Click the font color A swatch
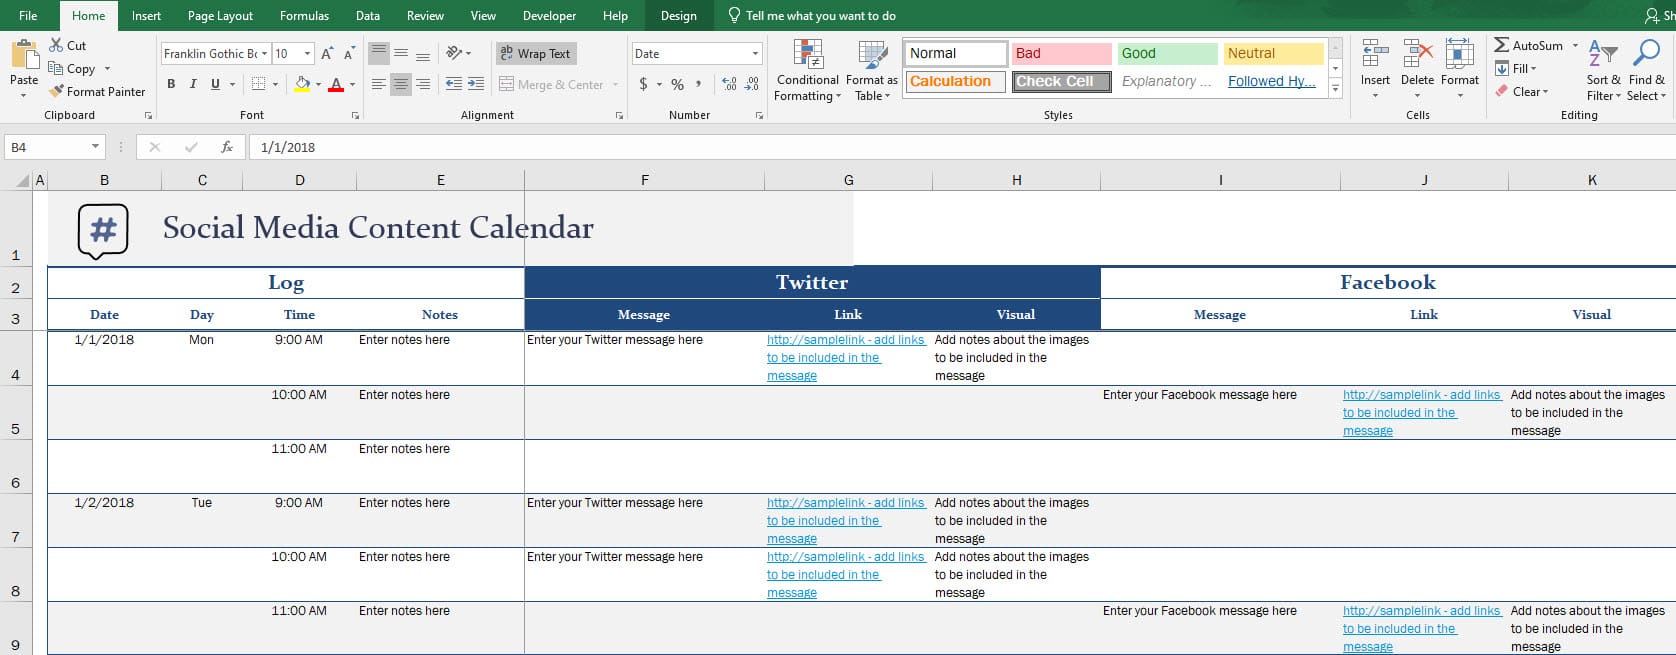Viewport: 1676px width, 655px height. (x=336, y=84)
